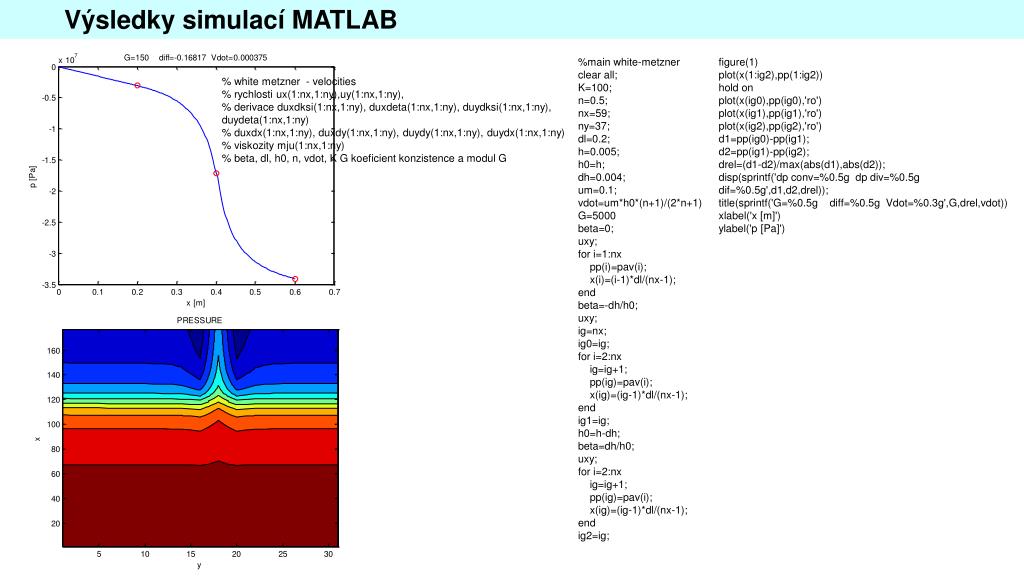
Task: Click the 'd1=pp(ig0)-pp(ig1);' line
Action: (763, 139)
